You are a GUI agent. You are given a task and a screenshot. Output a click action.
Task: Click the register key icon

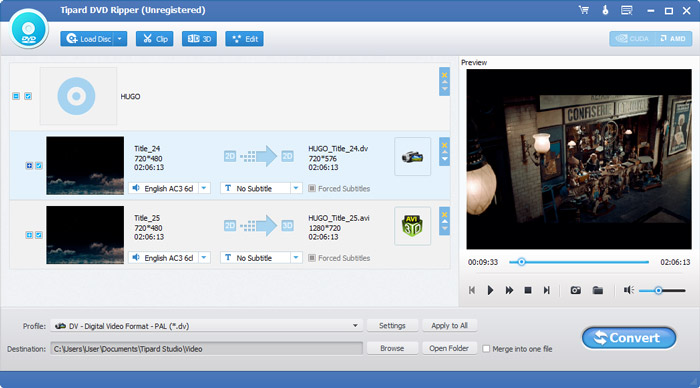pos(605,10)
